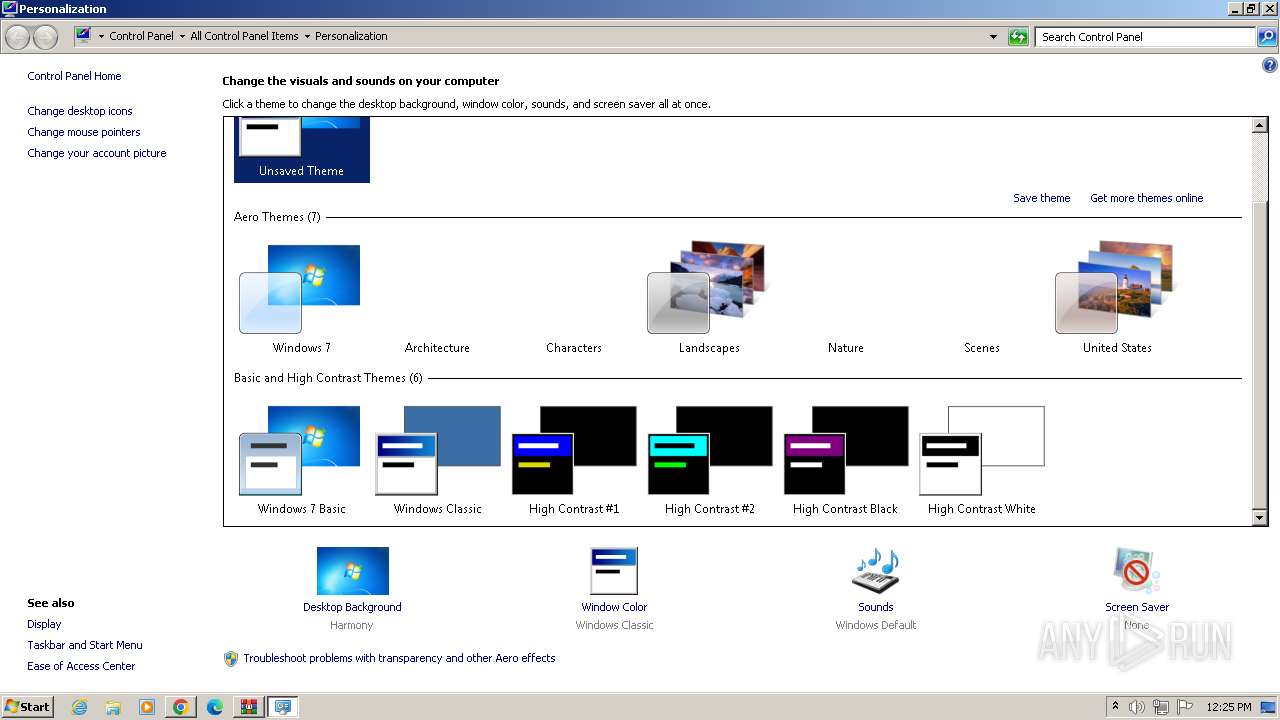This screenshot has width=1280, height=720.
Task: Select the United States theme thumbnail
Action: tap(1117, 287)
